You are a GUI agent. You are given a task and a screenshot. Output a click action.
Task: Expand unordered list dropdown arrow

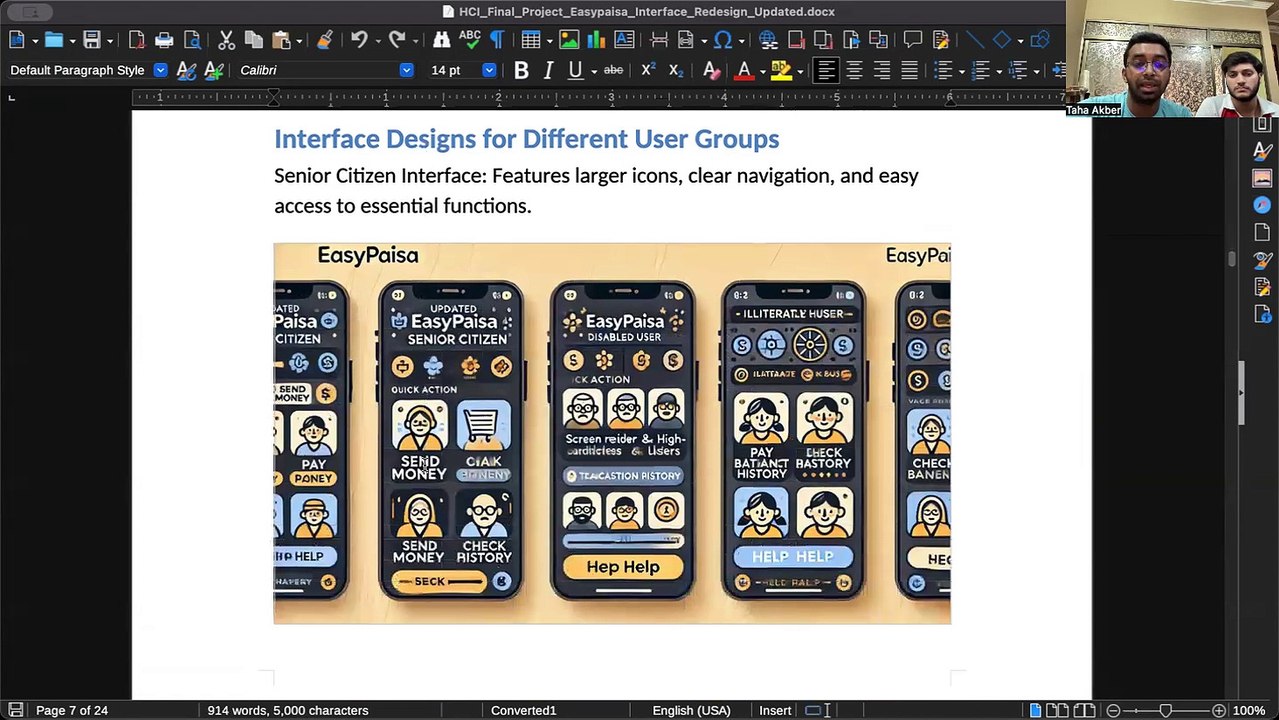[961, 71]
